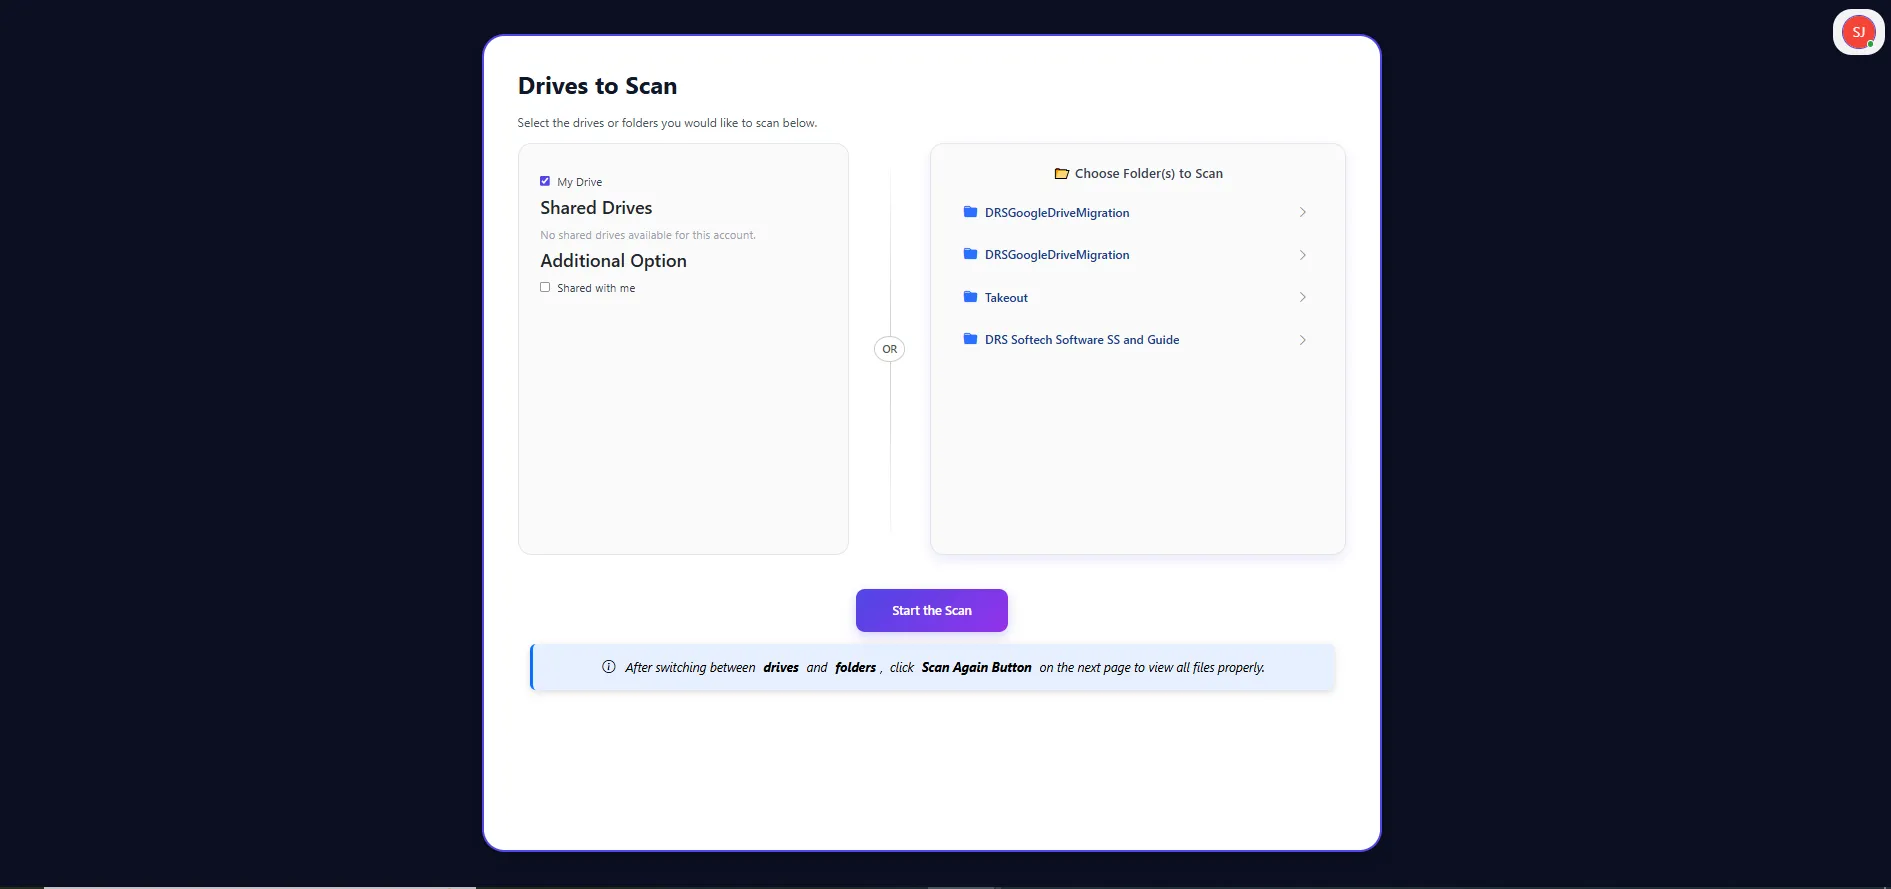Screen dimensions: 1891x889
Task: Expand the Takeout folder chevron
Action: [x=1302, y=297]
